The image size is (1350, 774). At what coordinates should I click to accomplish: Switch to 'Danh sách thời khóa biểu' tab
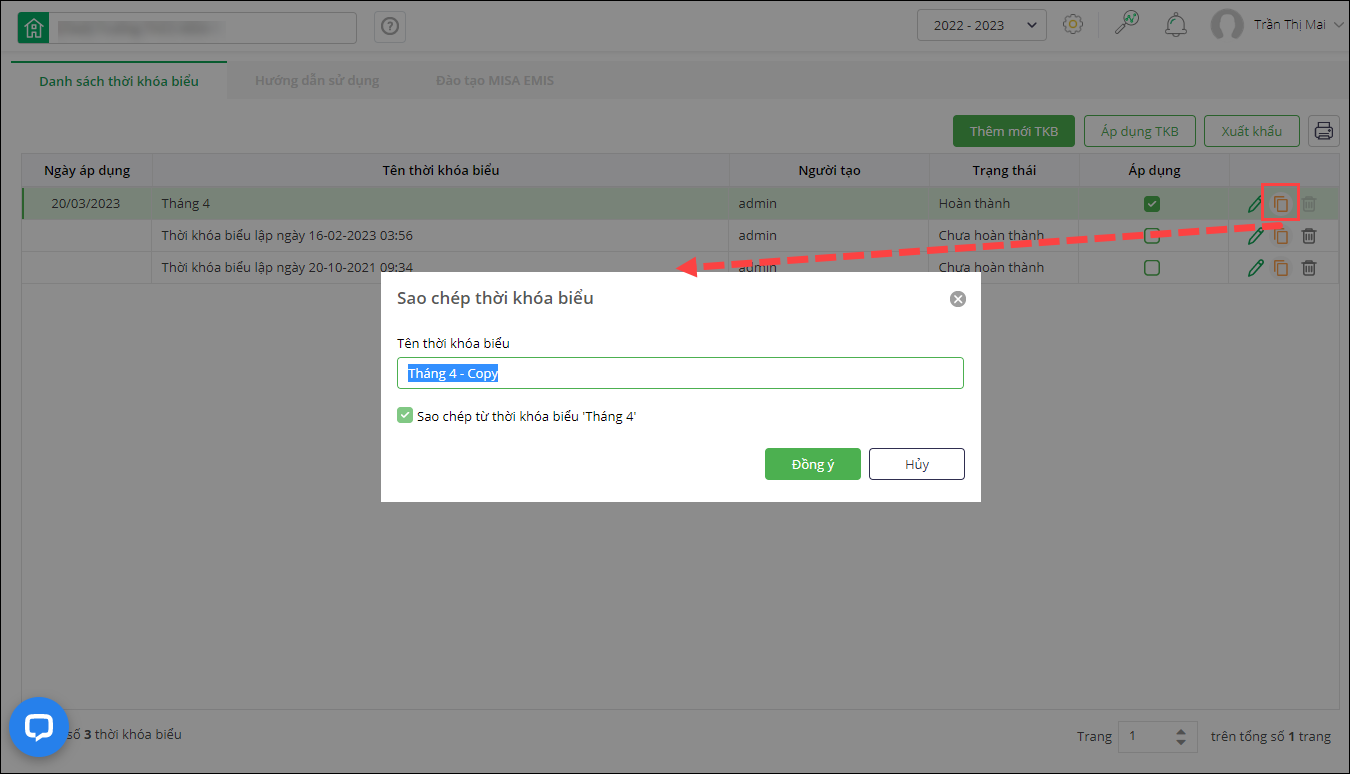[x=119, y=81]
